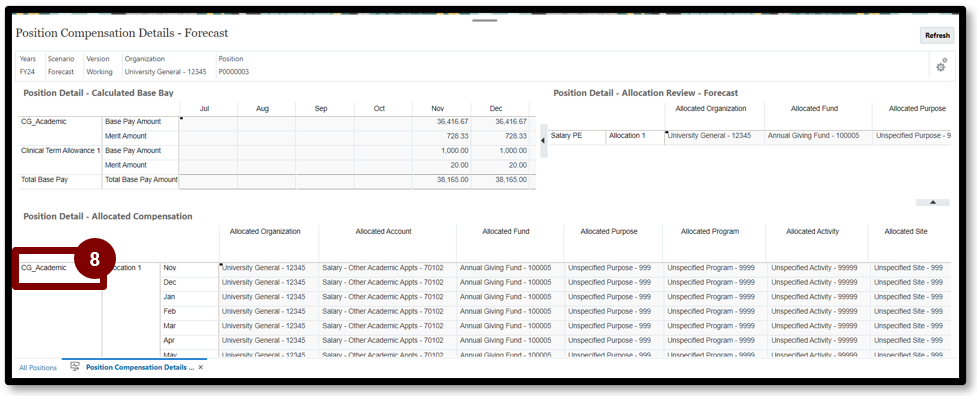Click the up arrow collapse handle
The image size is (977, 396).
(x=932, y=202)
